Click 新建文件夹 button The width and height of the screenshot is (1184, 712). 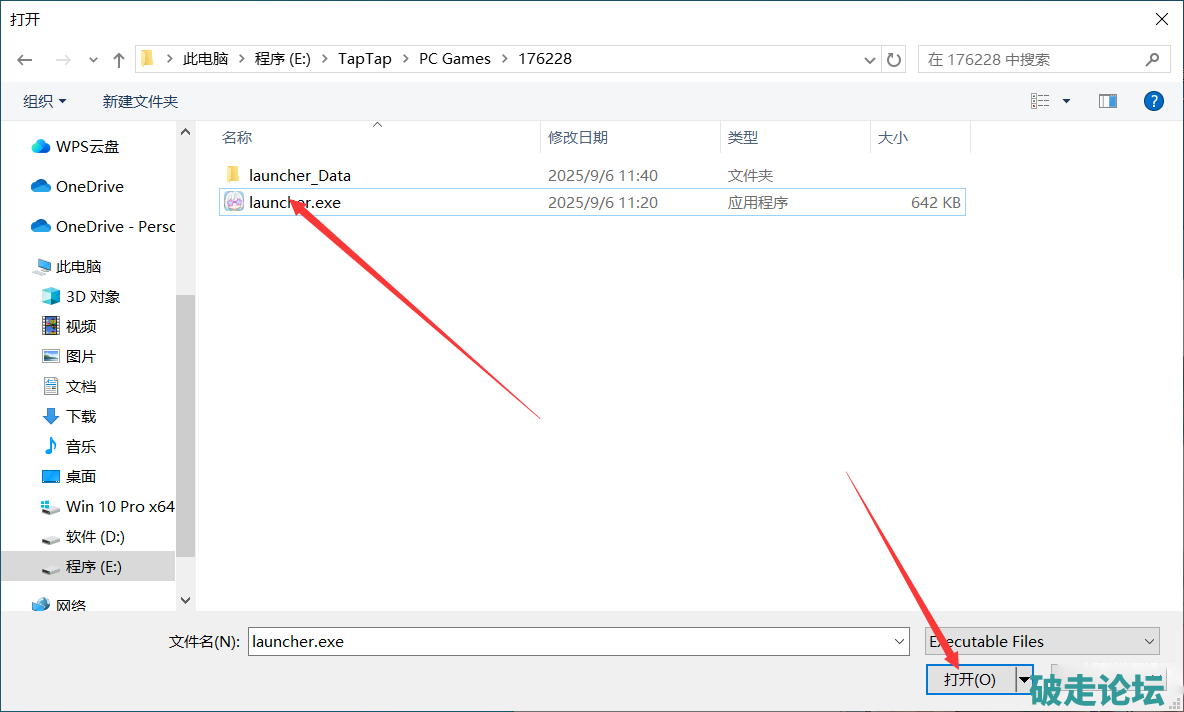tap(140, 101)
